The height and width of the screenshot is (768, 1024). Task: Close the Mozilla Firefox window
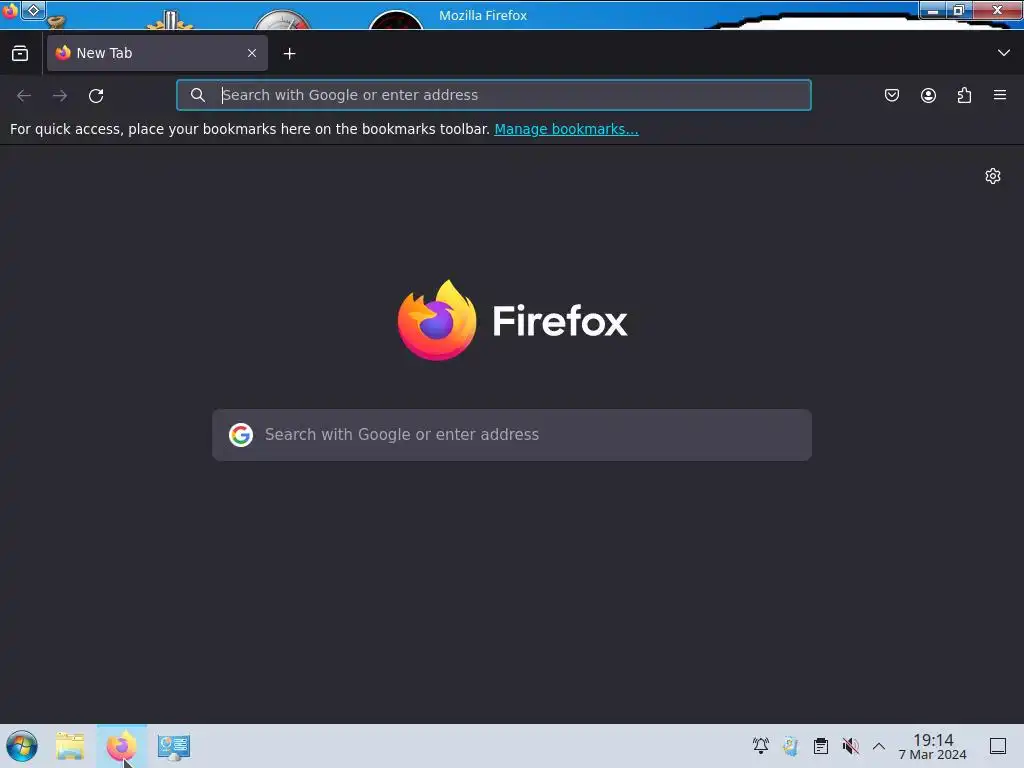click(x=997, y=10)
